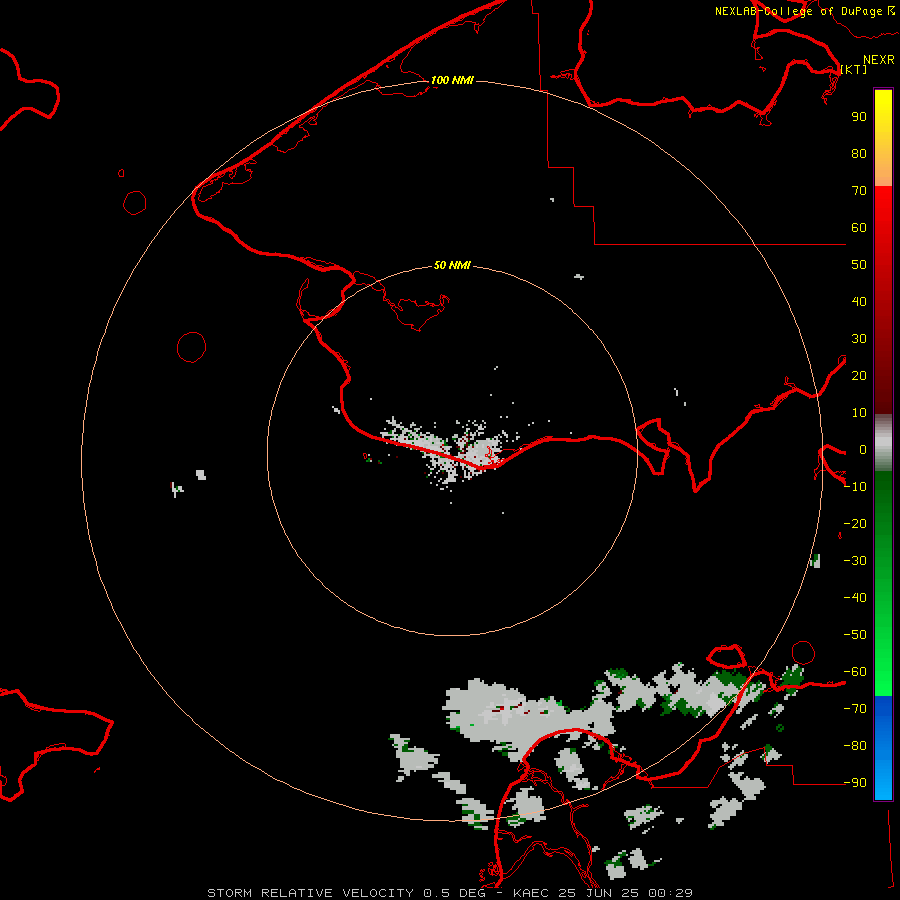Click the 30 value on velocity scale

point(859,339)
